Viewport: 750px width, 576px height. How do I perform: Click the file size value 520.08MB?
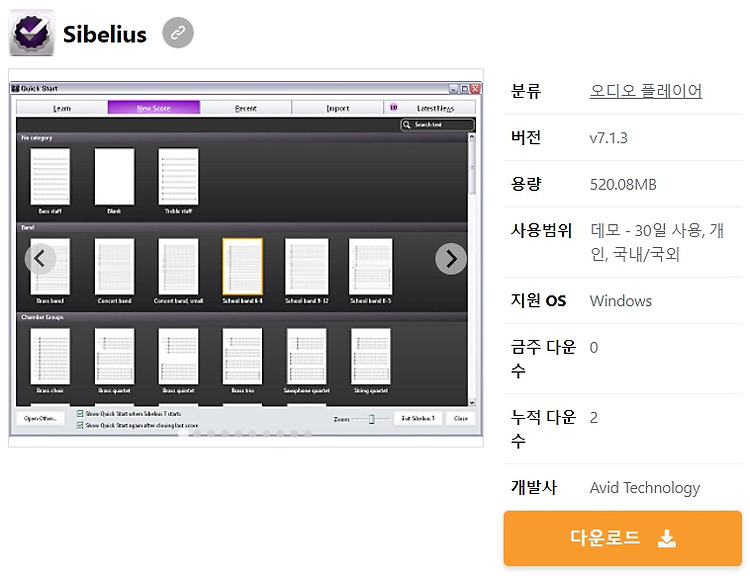click(x=623, y=184)
